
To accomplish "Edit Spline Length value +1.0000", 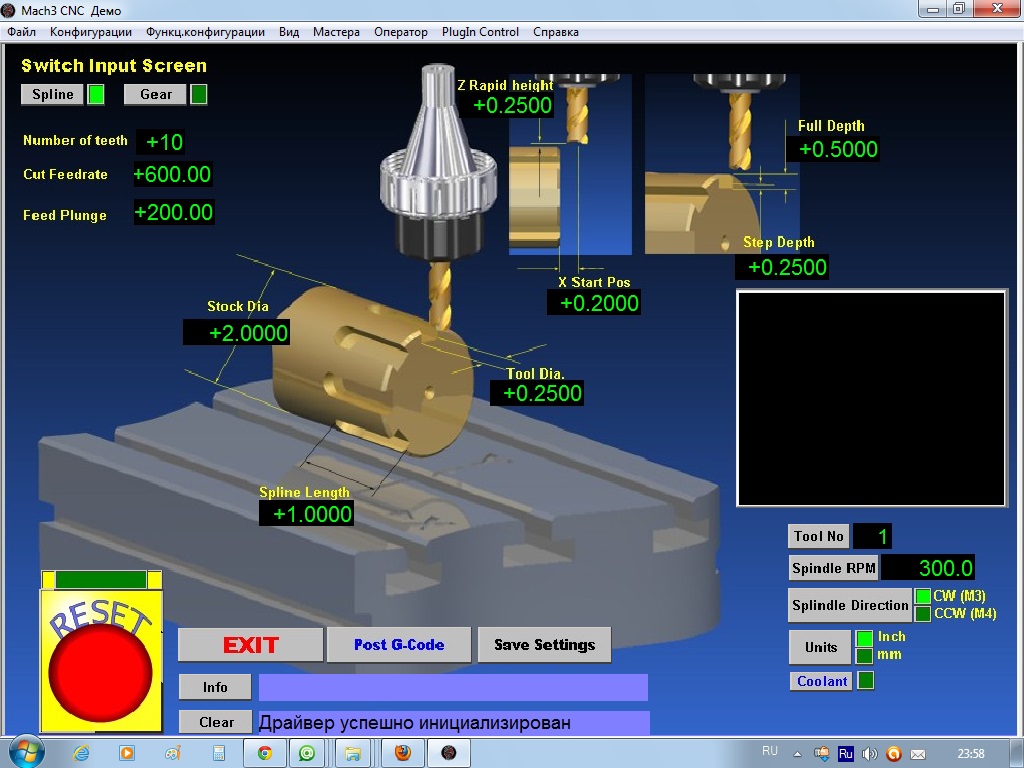I will pyautogui.click(x=307, y=513).
